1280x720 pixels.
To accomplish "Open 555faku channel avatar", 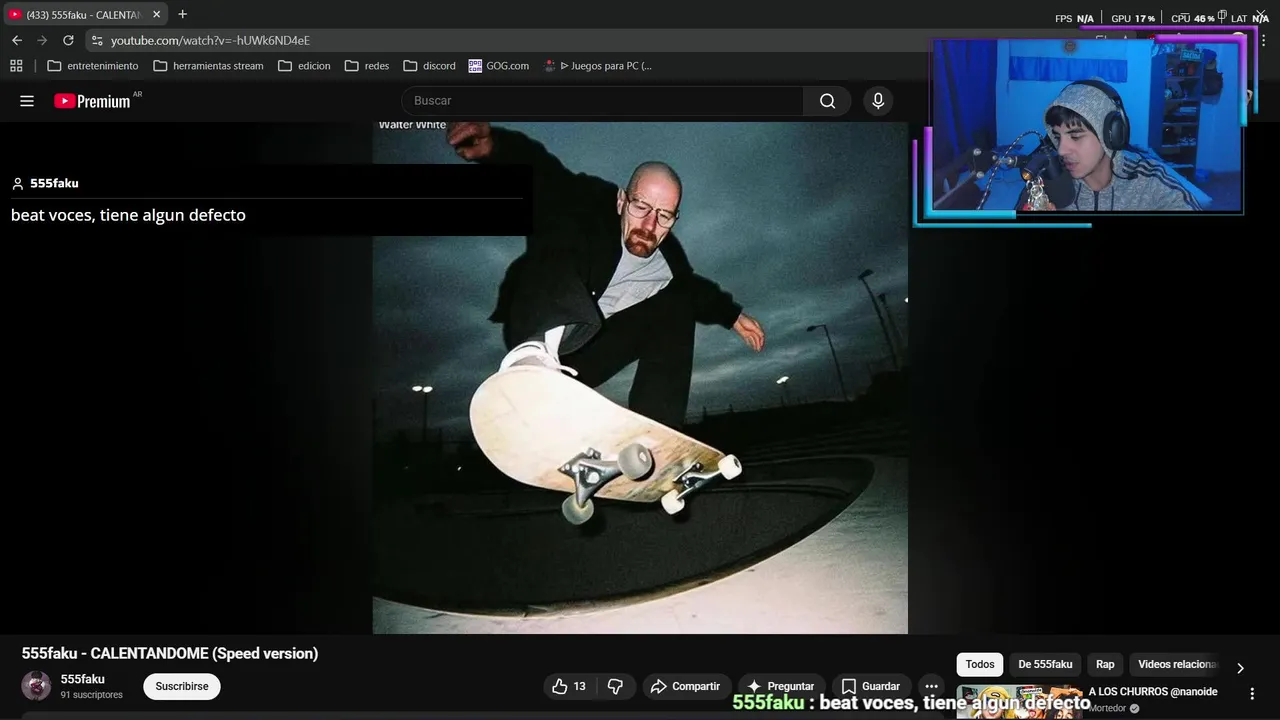I will tap(36, 686).
